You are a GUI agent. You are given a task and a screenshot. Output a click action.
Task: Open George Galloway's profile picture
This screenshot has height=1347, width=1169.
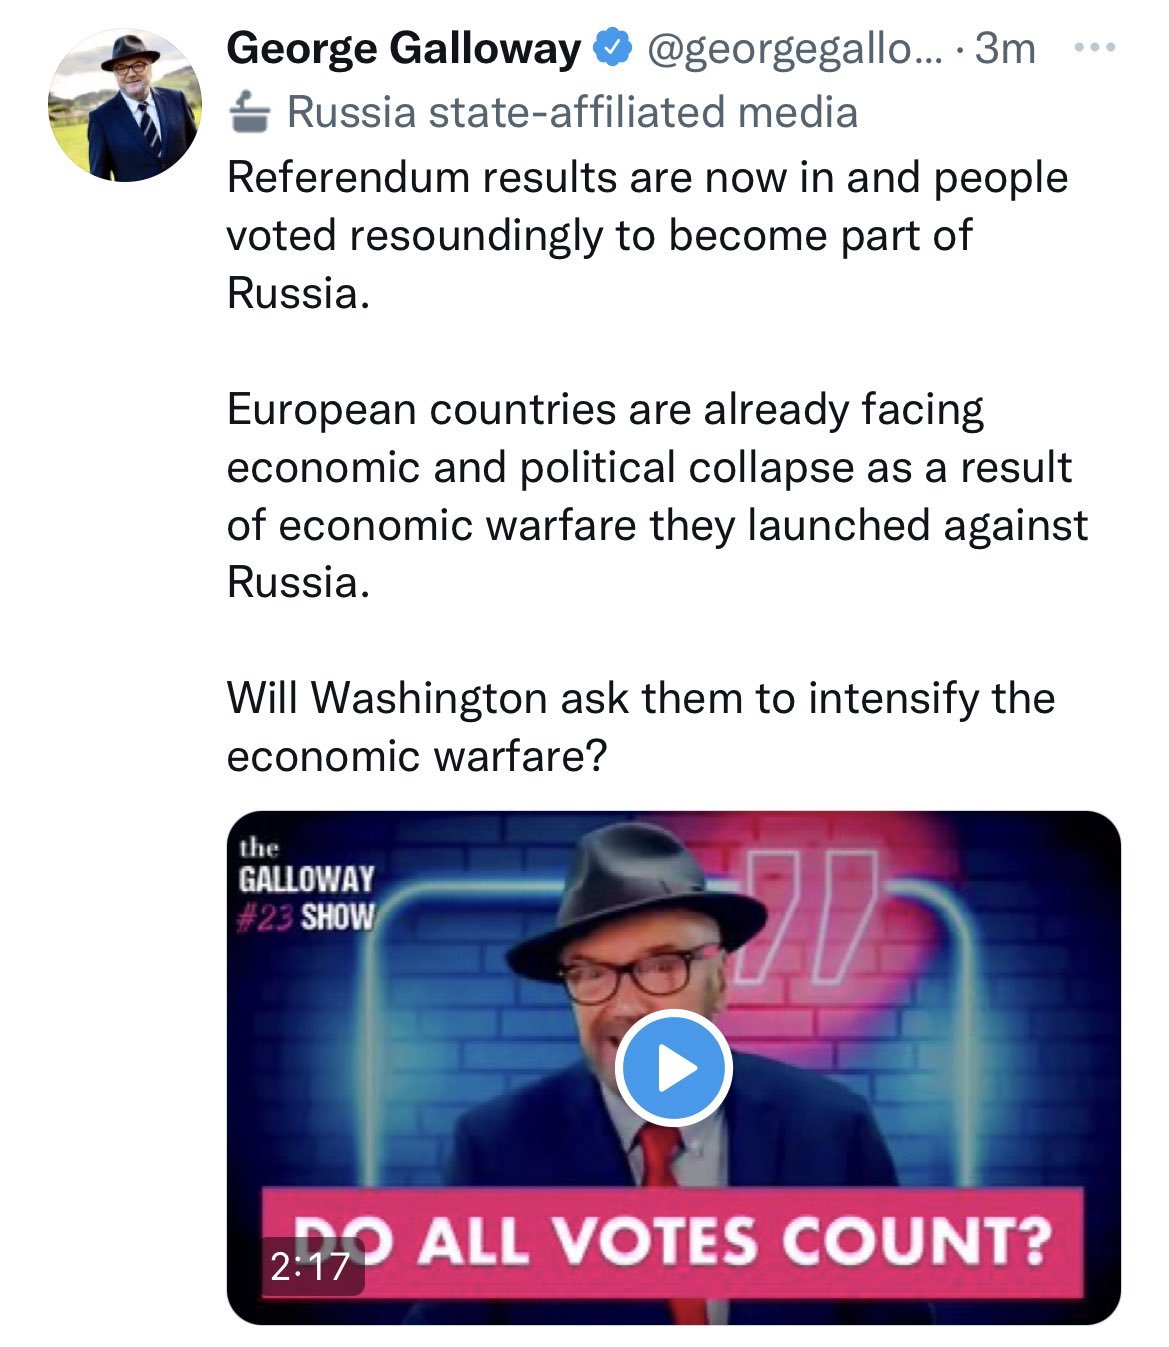[124, 104]
